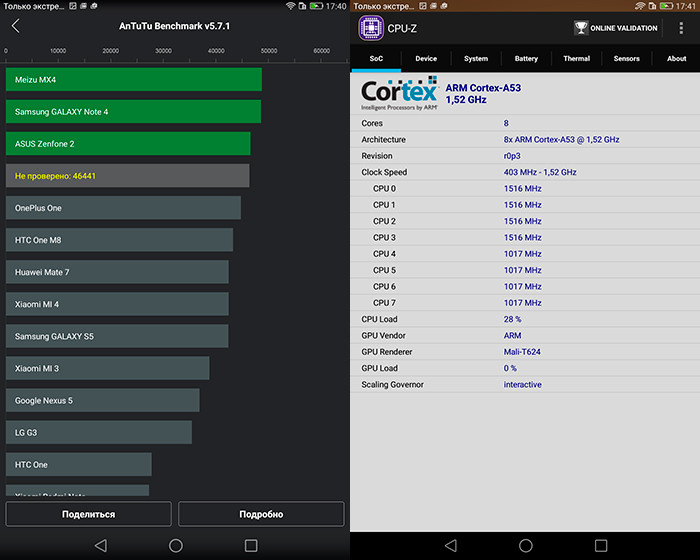Tap the CPU-Z app logo icon
The height and width of the screenshot is (560, 700).
[x=371, y=28]
